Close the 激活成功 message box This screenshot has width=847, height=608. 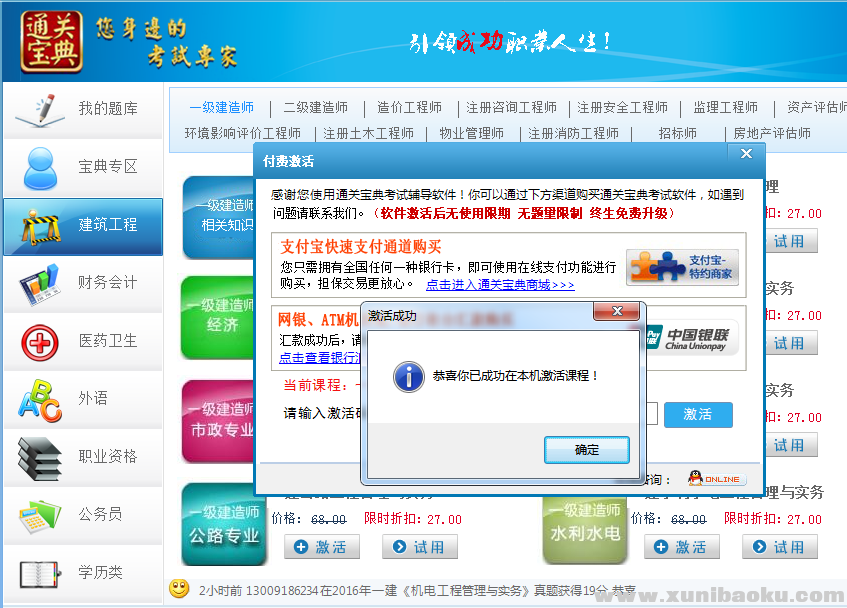pyautogui.click(x=616, y=312)
